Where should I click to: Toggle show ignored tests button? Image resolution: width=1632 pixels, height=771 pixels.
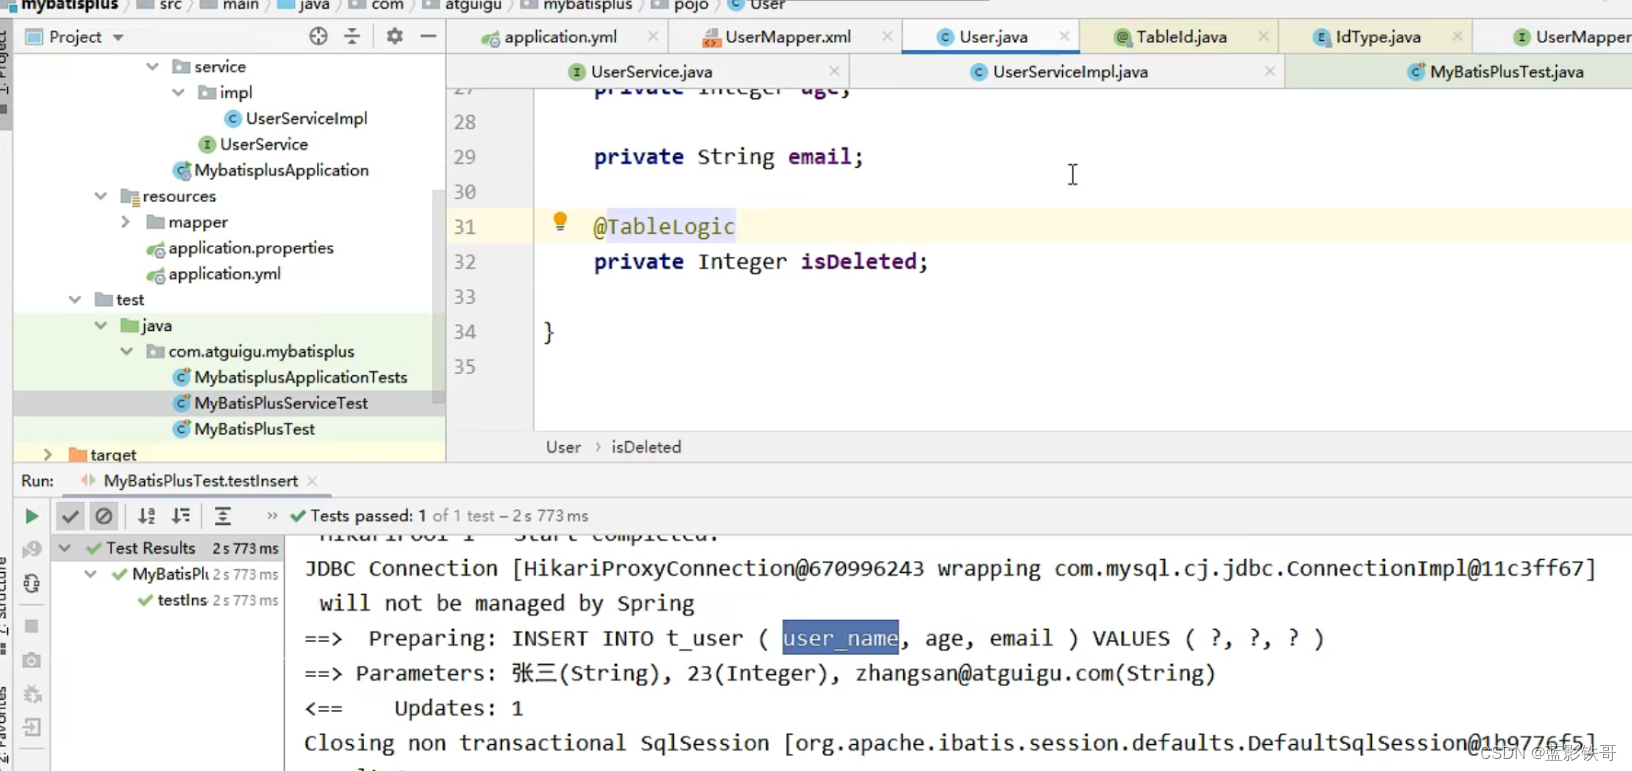coord(103,516)
